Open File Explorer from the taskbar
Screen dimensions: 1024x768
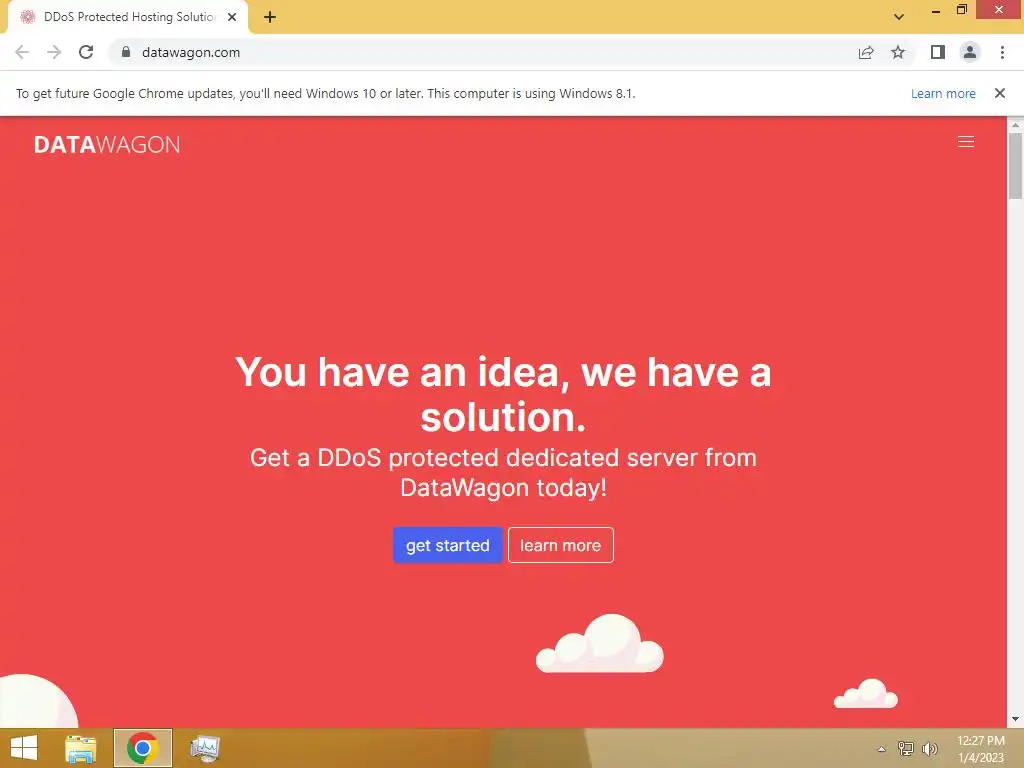tap(81, 748)
